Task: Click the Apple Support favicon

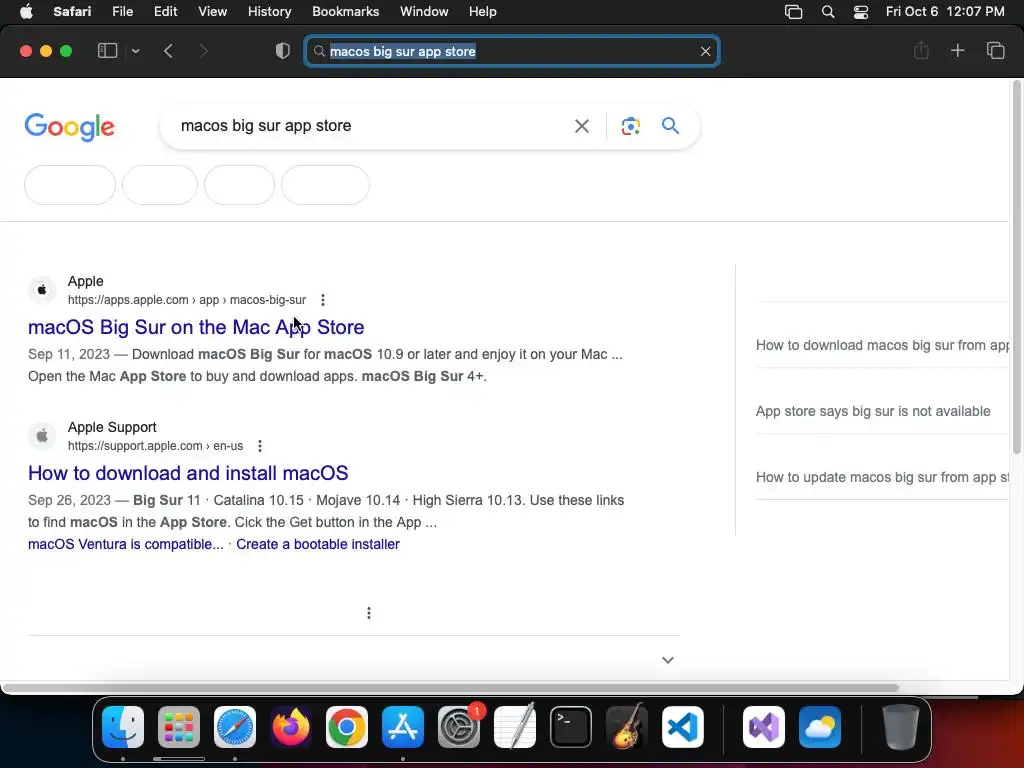Action: point(42,436)
